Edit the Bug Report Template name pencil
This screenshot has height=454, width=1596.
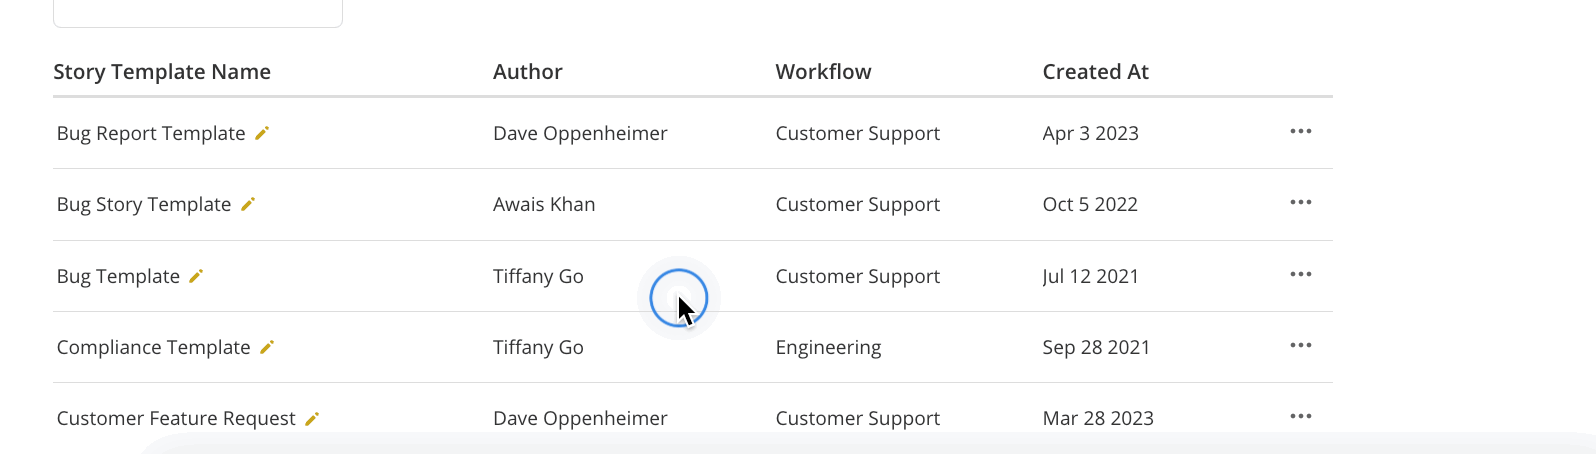pos(262,133)
